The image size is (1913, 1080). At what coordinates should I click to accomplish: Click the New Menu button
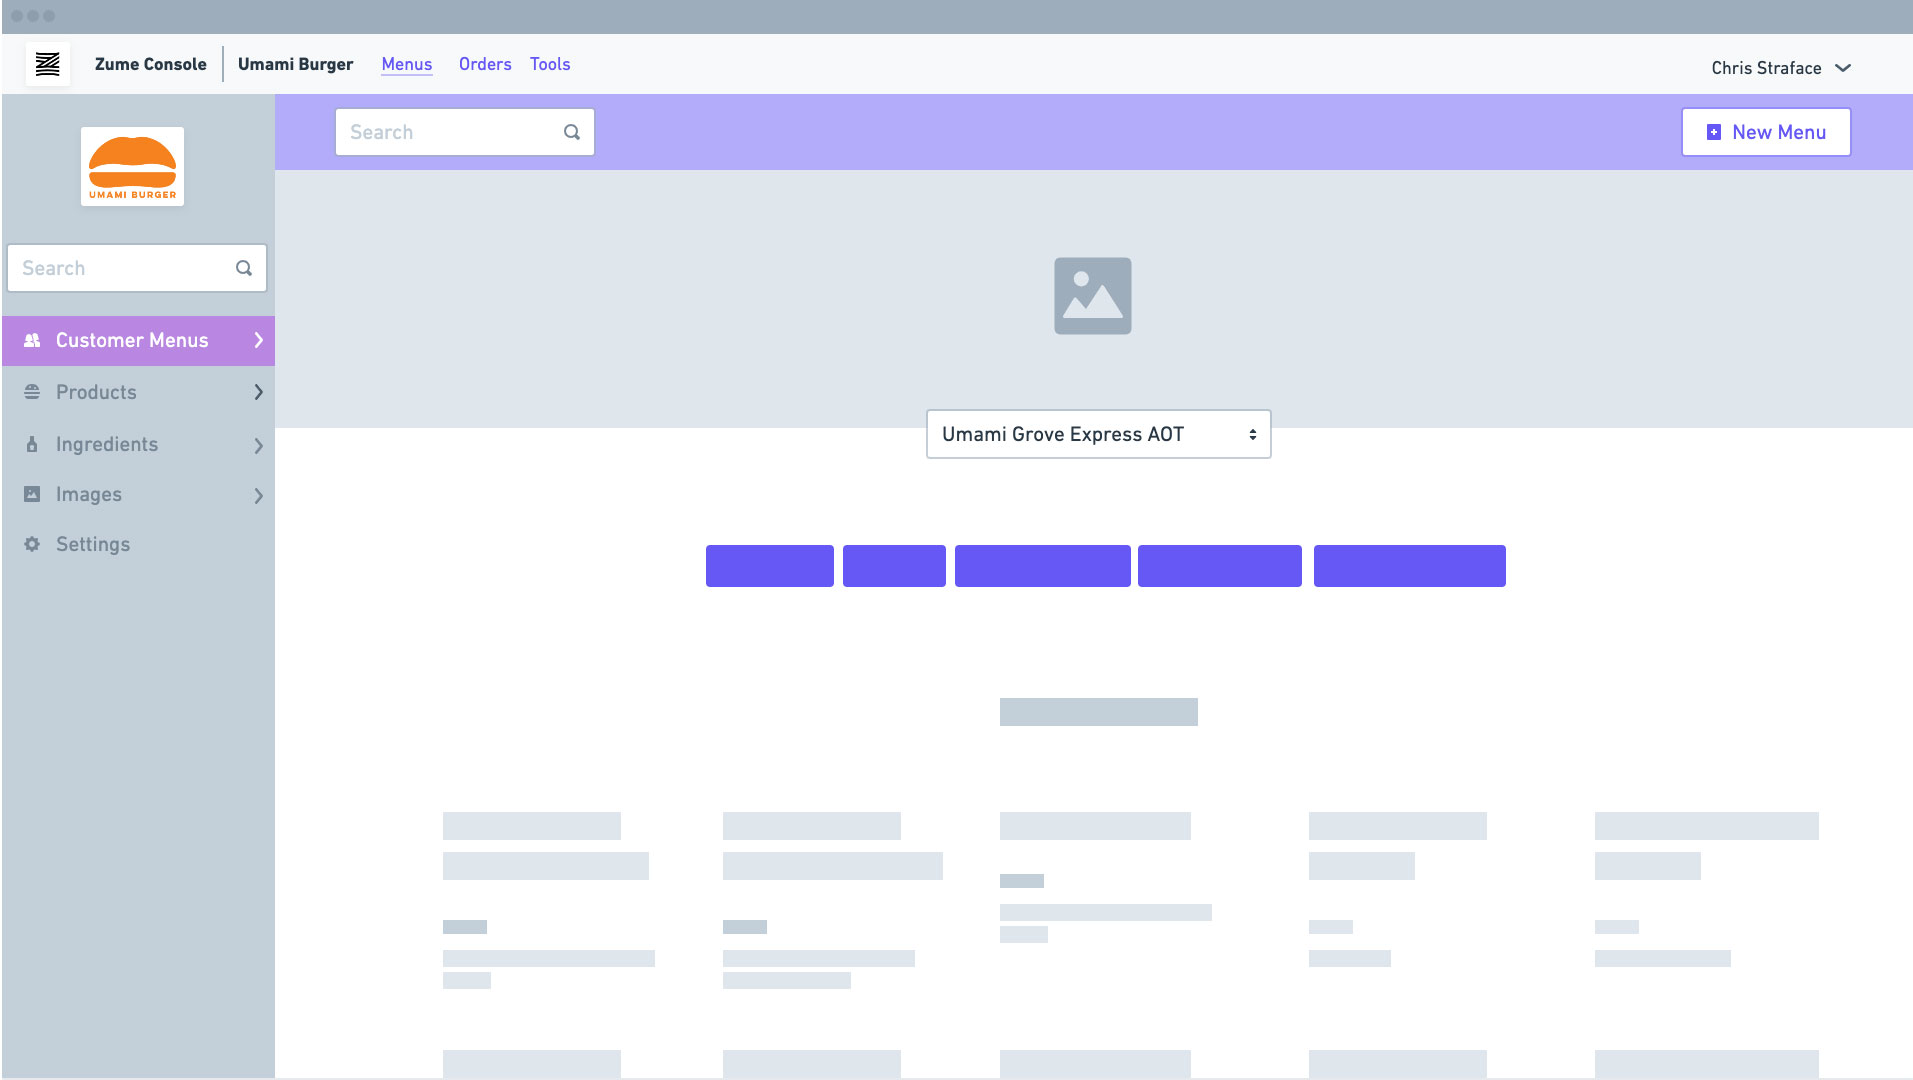[1766, 132]
